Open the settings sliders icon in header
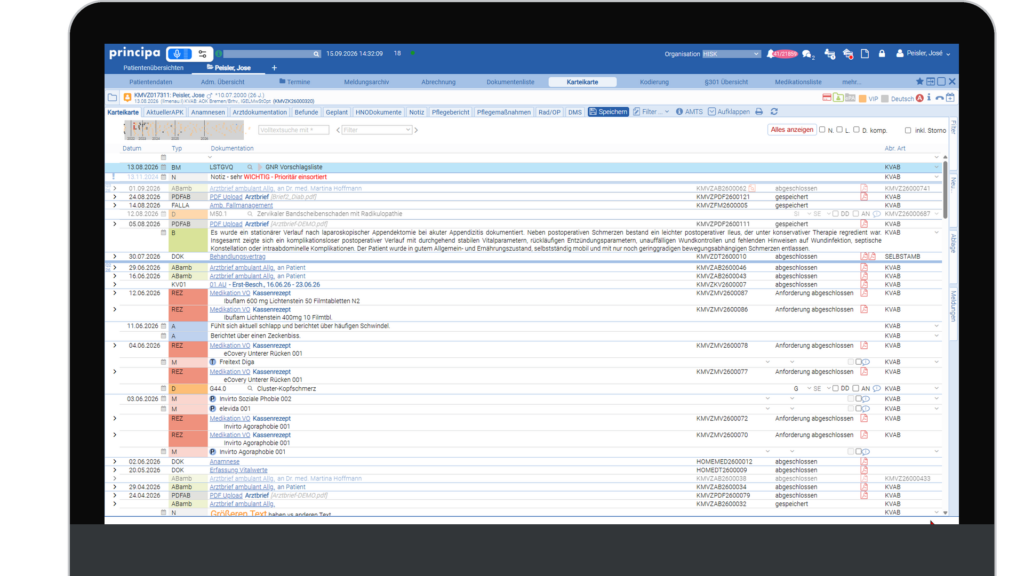Screen dimensions: 1024x576 click(x=202, y=54)
